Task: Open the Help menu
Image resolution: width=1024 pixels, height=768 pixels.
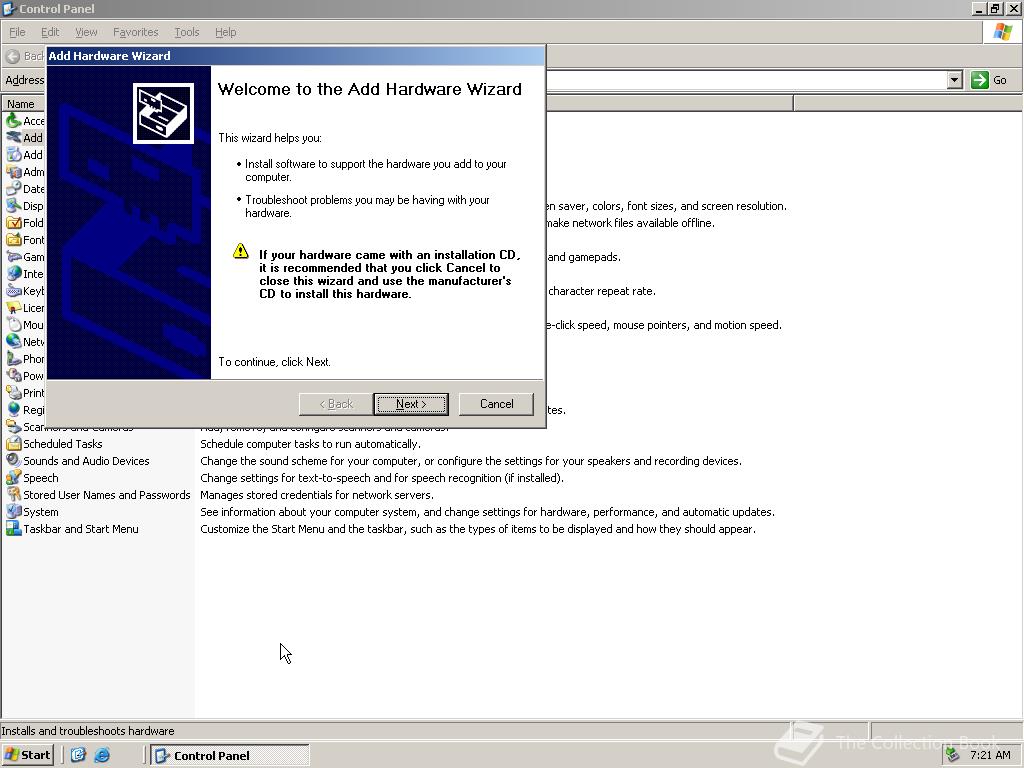Action: click(225, 32)
